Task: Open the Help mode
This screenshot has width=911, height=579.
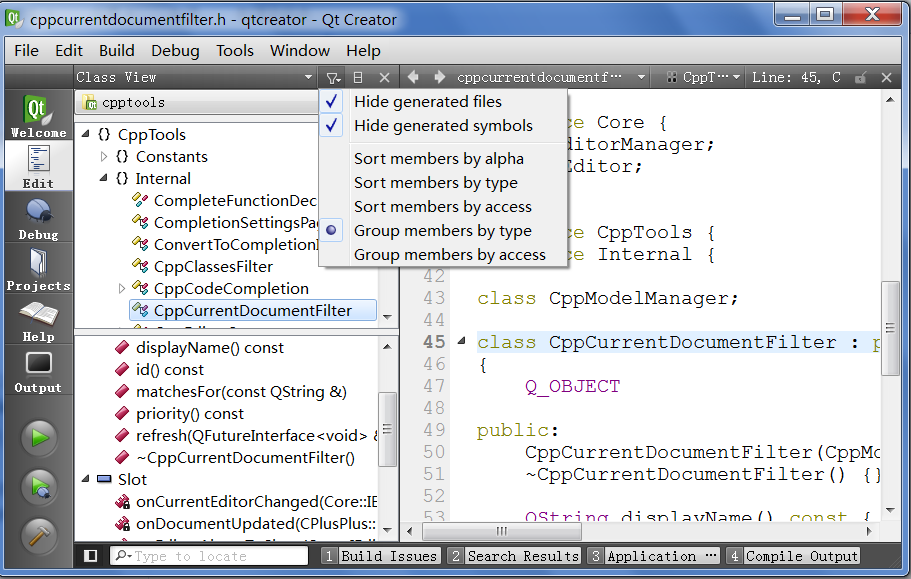Action: point(38,320)
